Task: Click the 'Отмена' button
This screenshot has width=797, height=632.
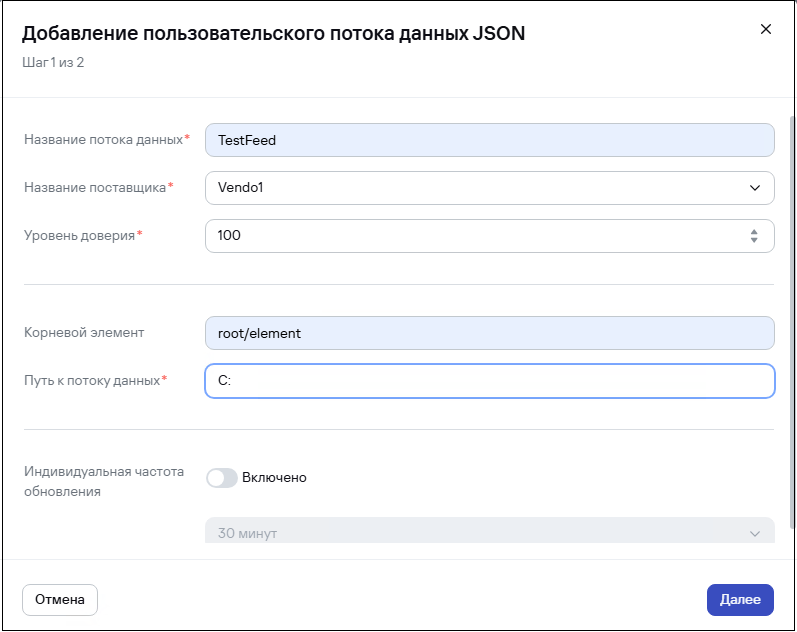Action: pyautogui.click(x=60, y=599)
